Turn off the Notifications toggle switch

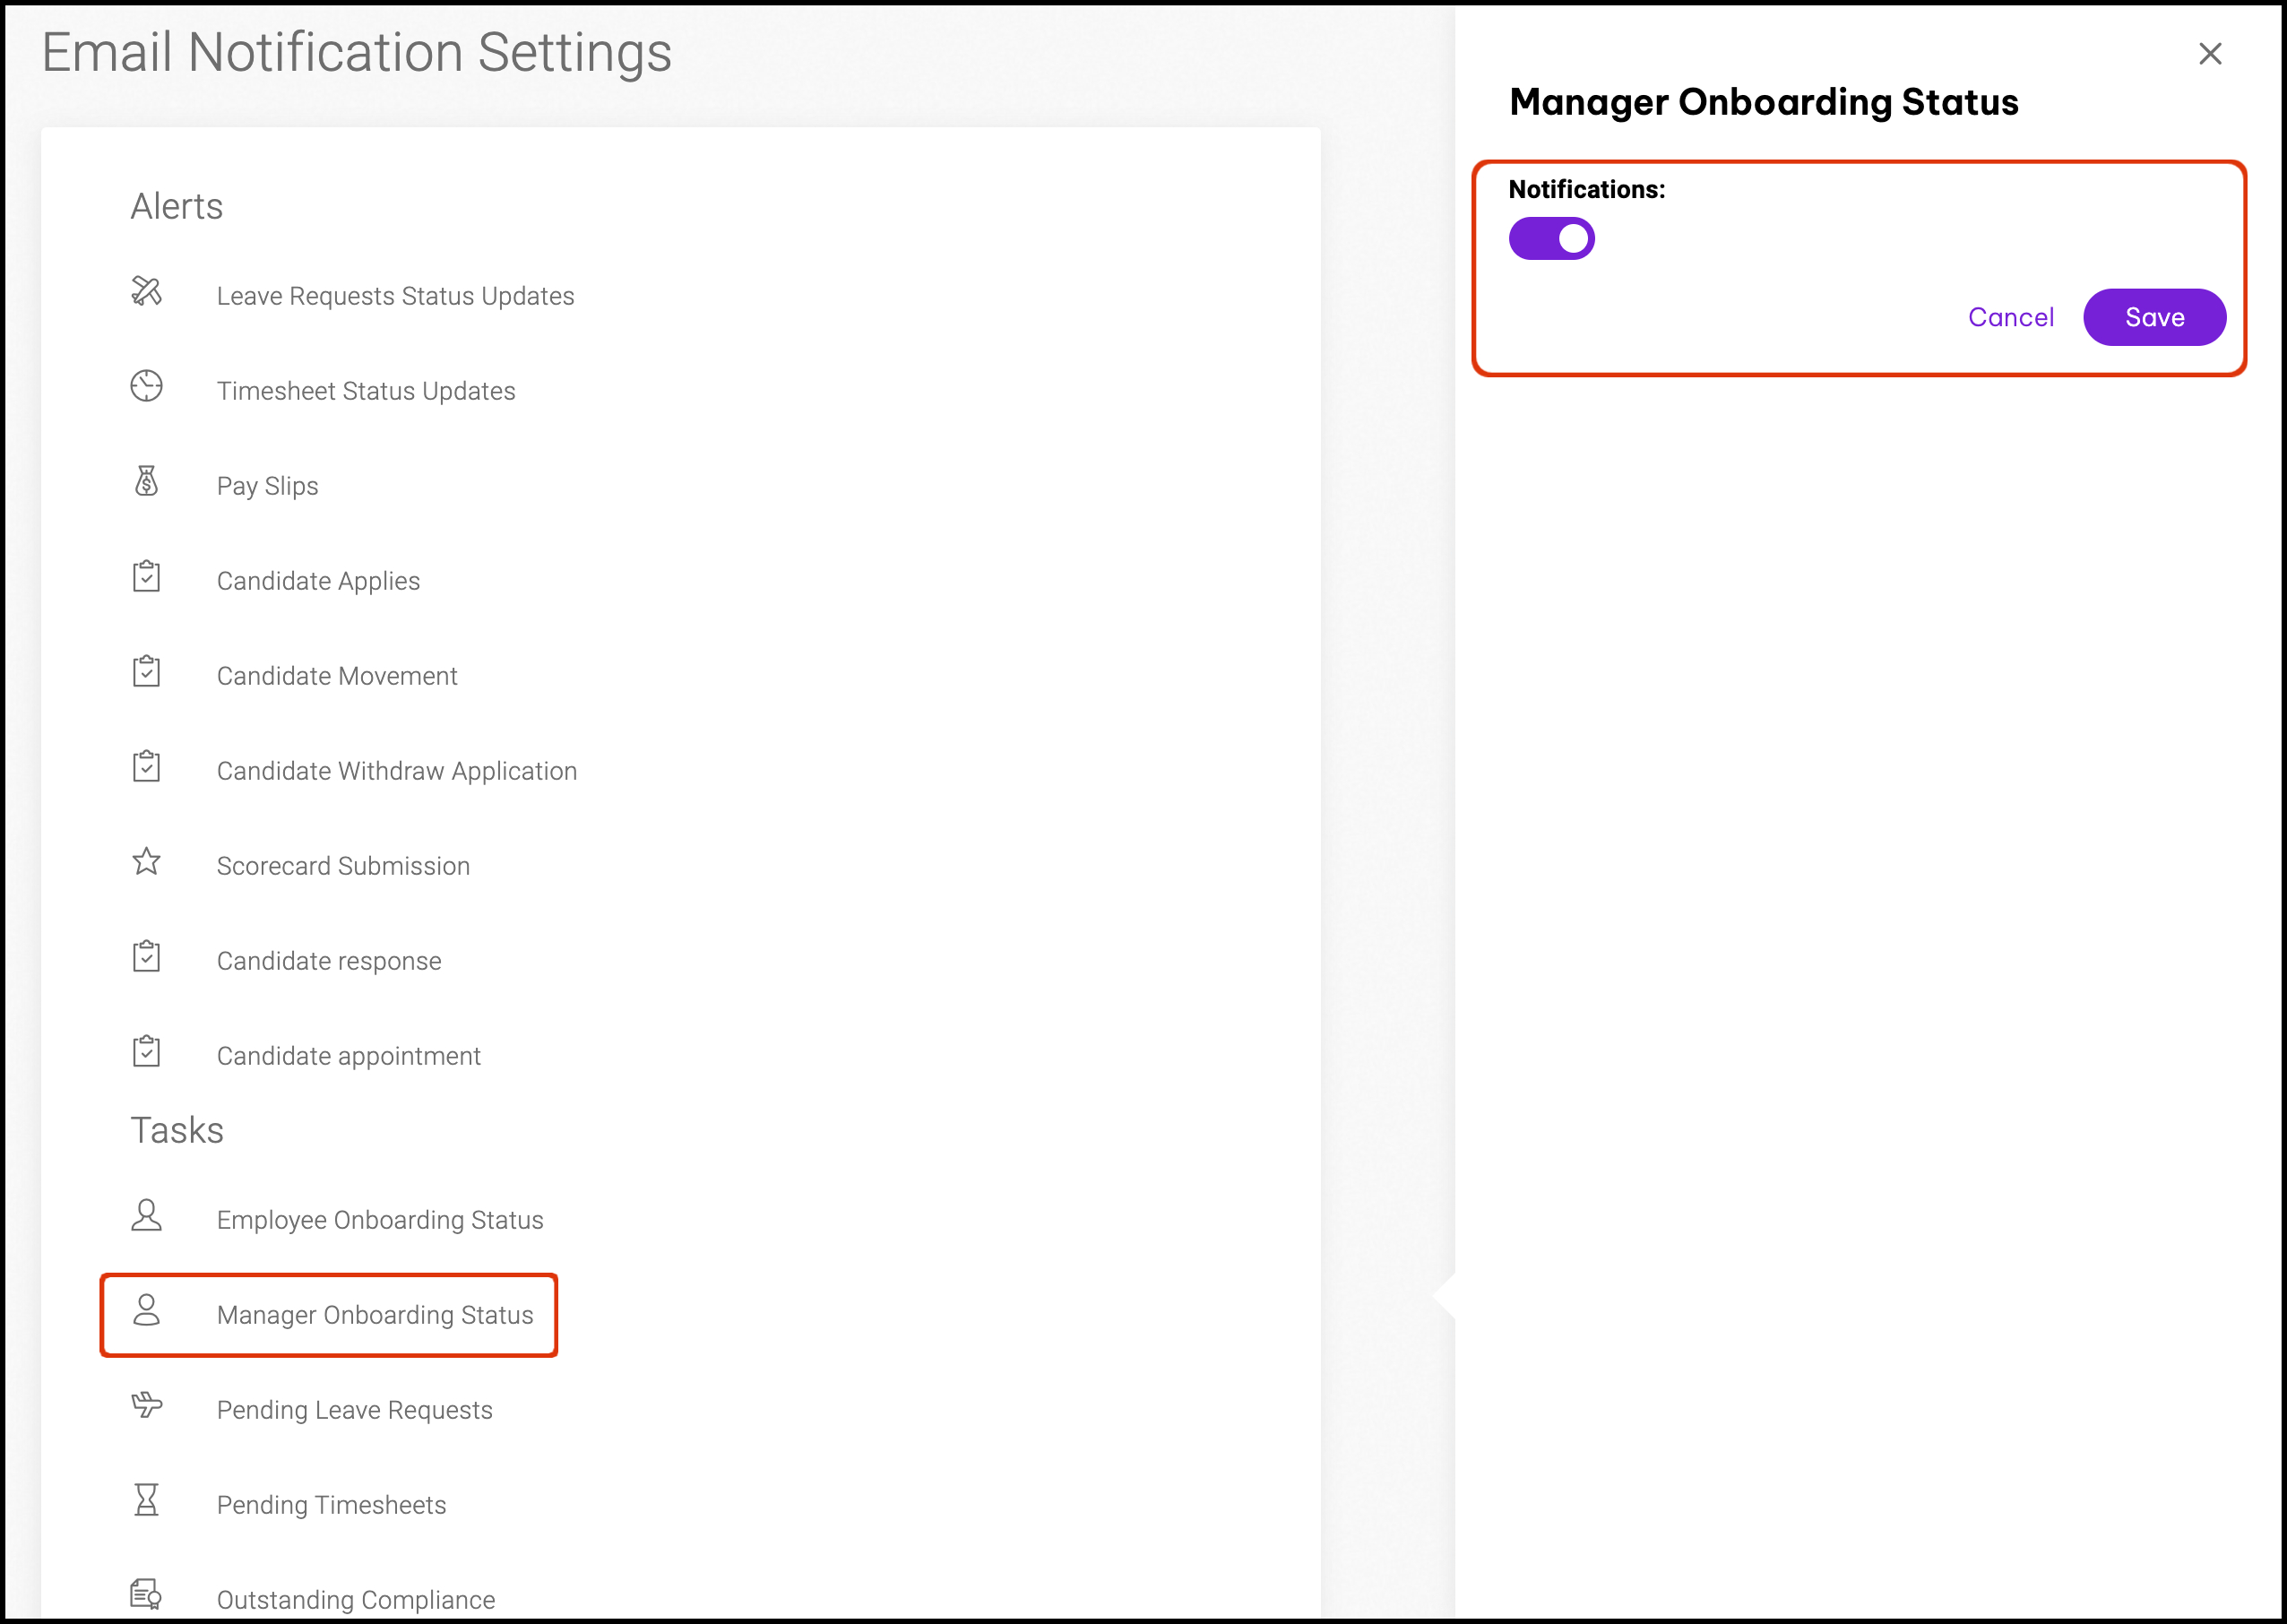coord(1551,239)
